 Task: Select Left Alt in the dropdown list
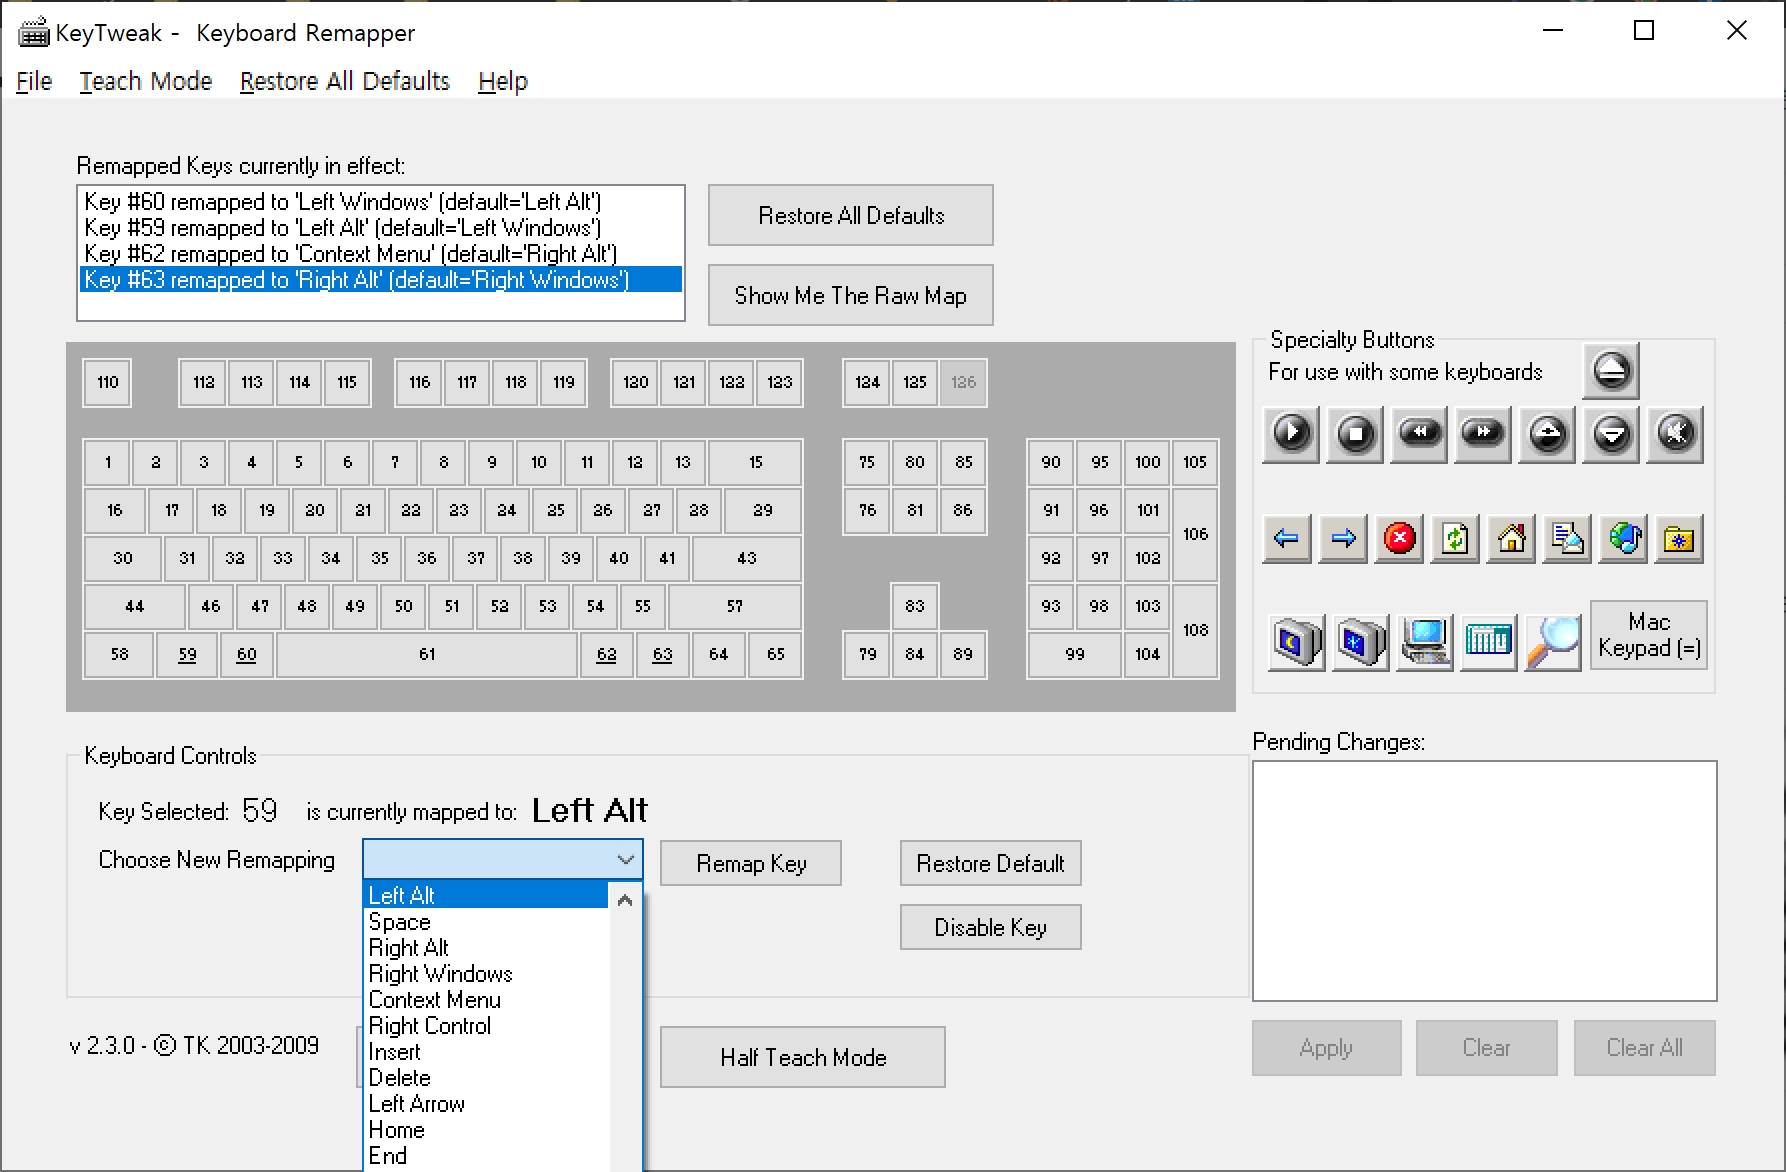coord(486,895)
